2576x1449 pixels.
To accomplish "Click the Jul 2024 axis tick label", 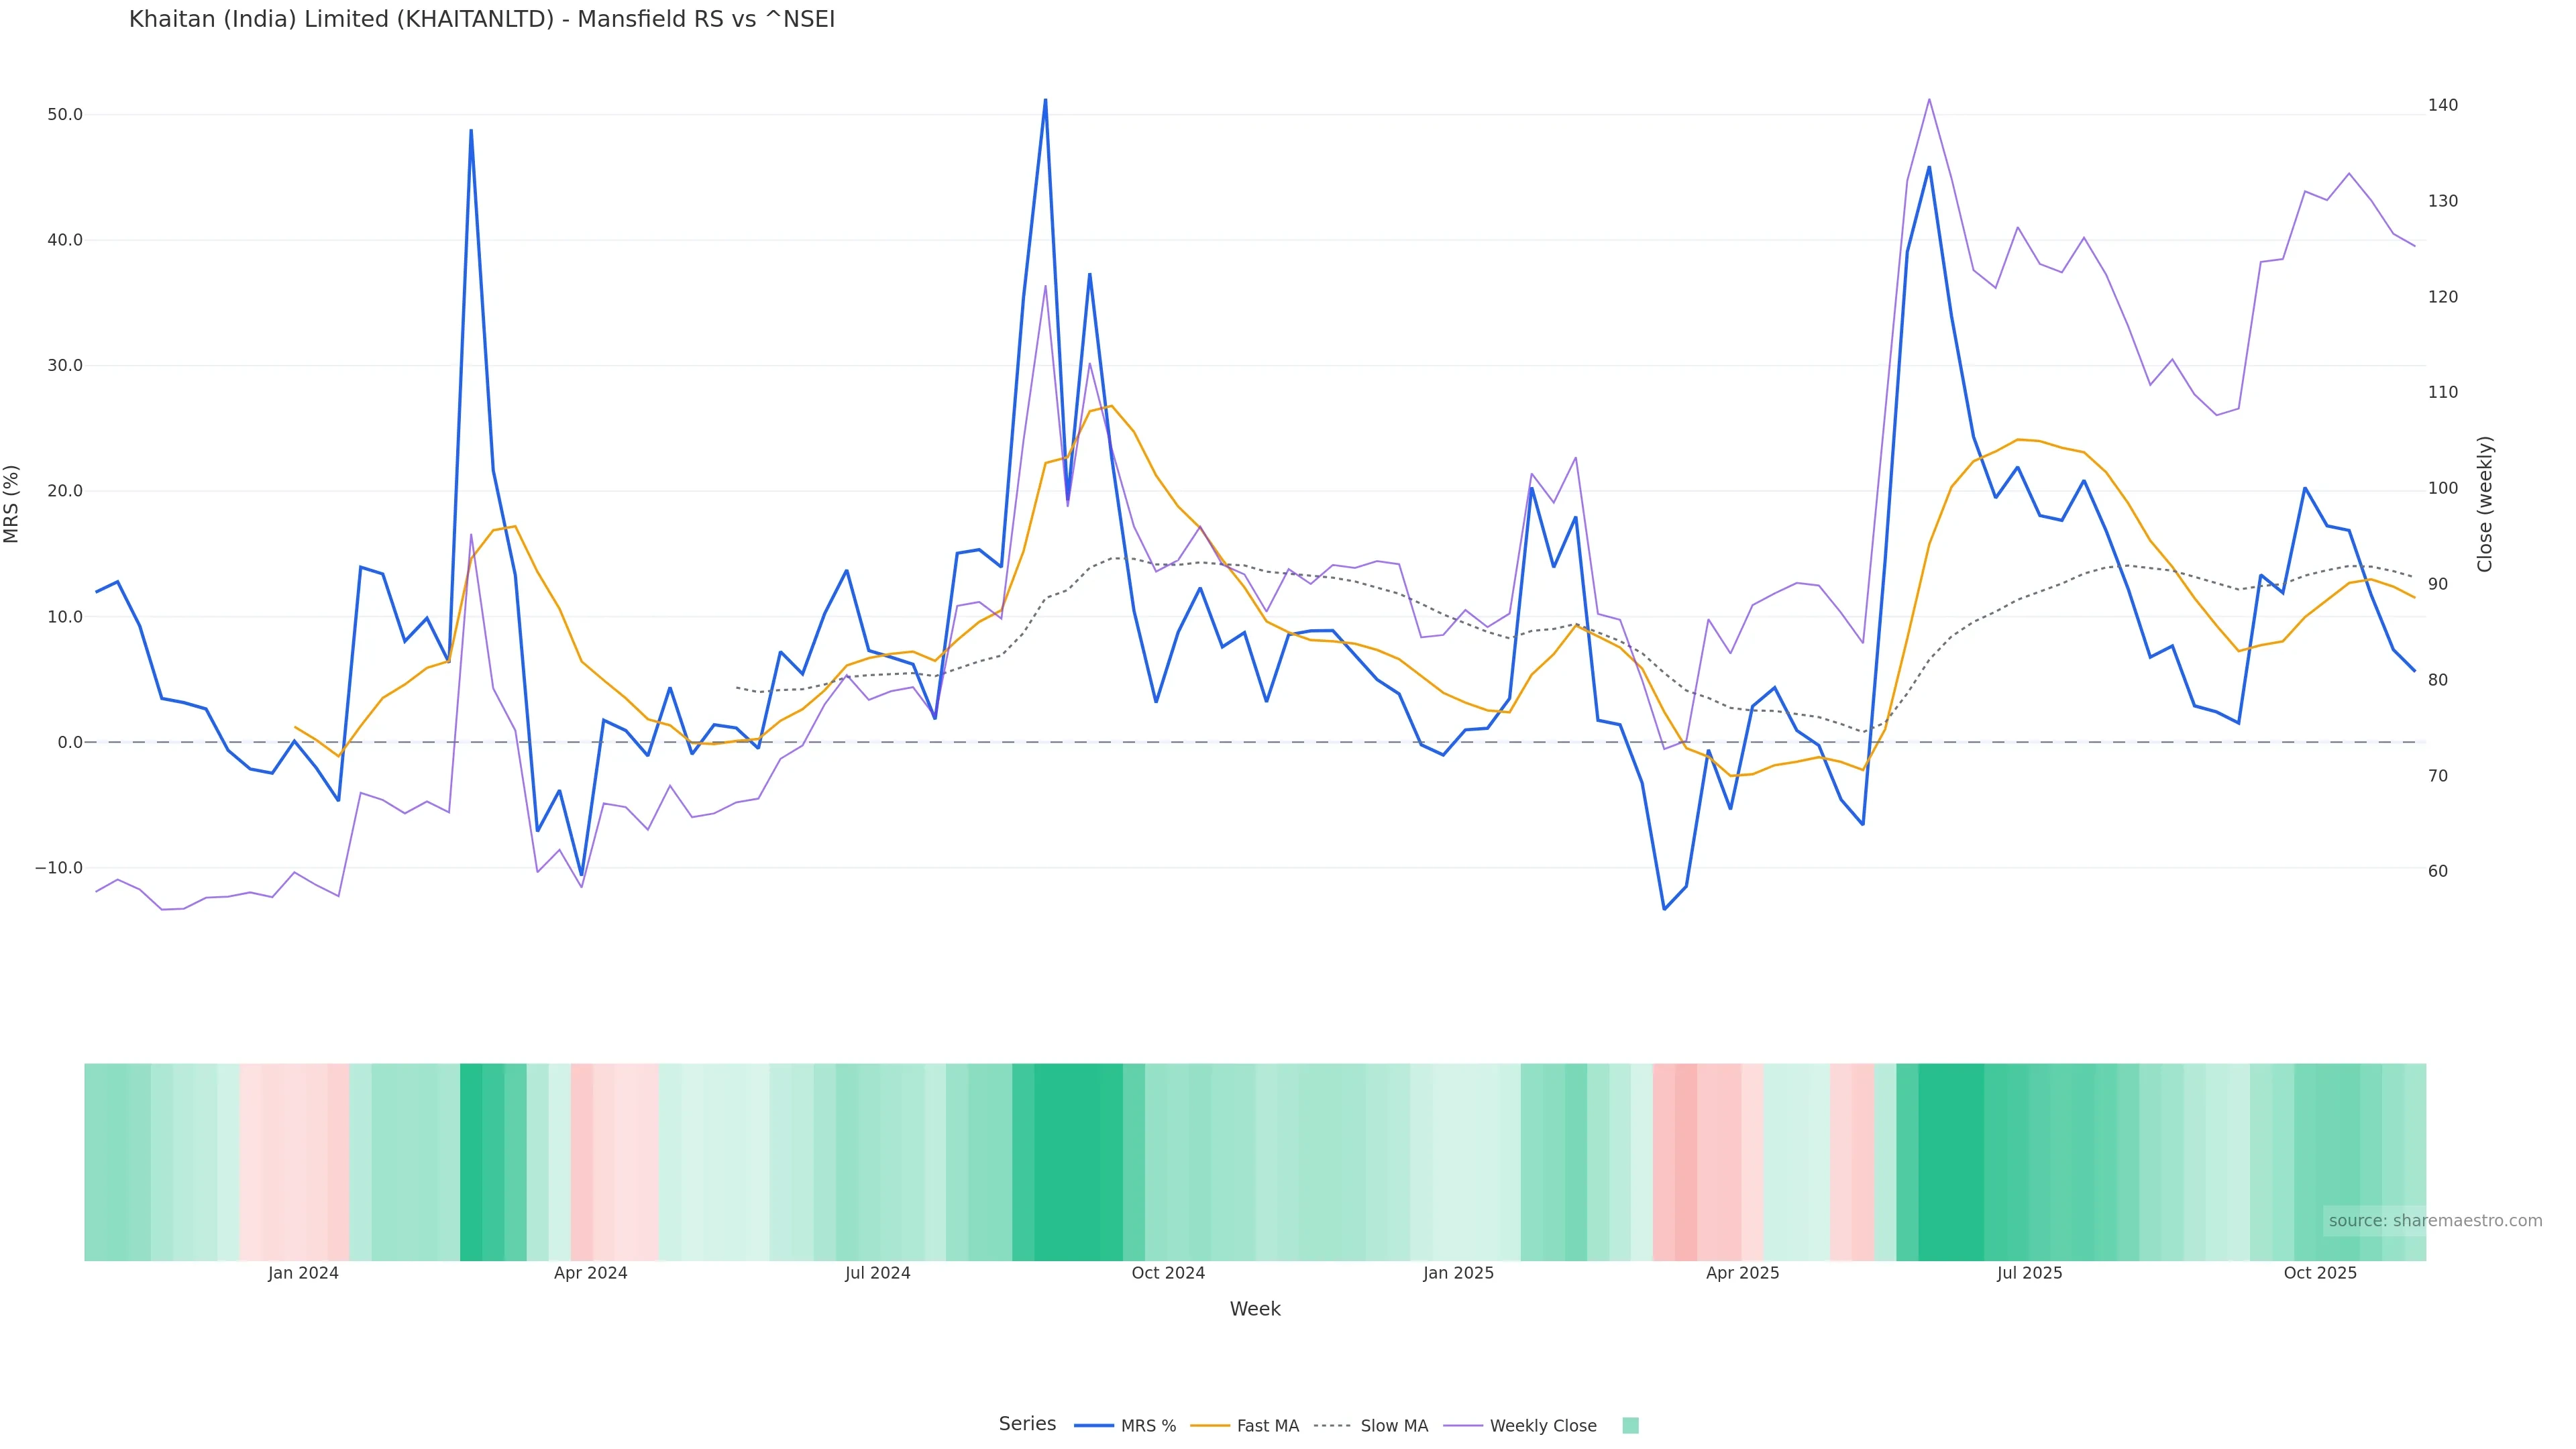I will (x=877, y=1274).
